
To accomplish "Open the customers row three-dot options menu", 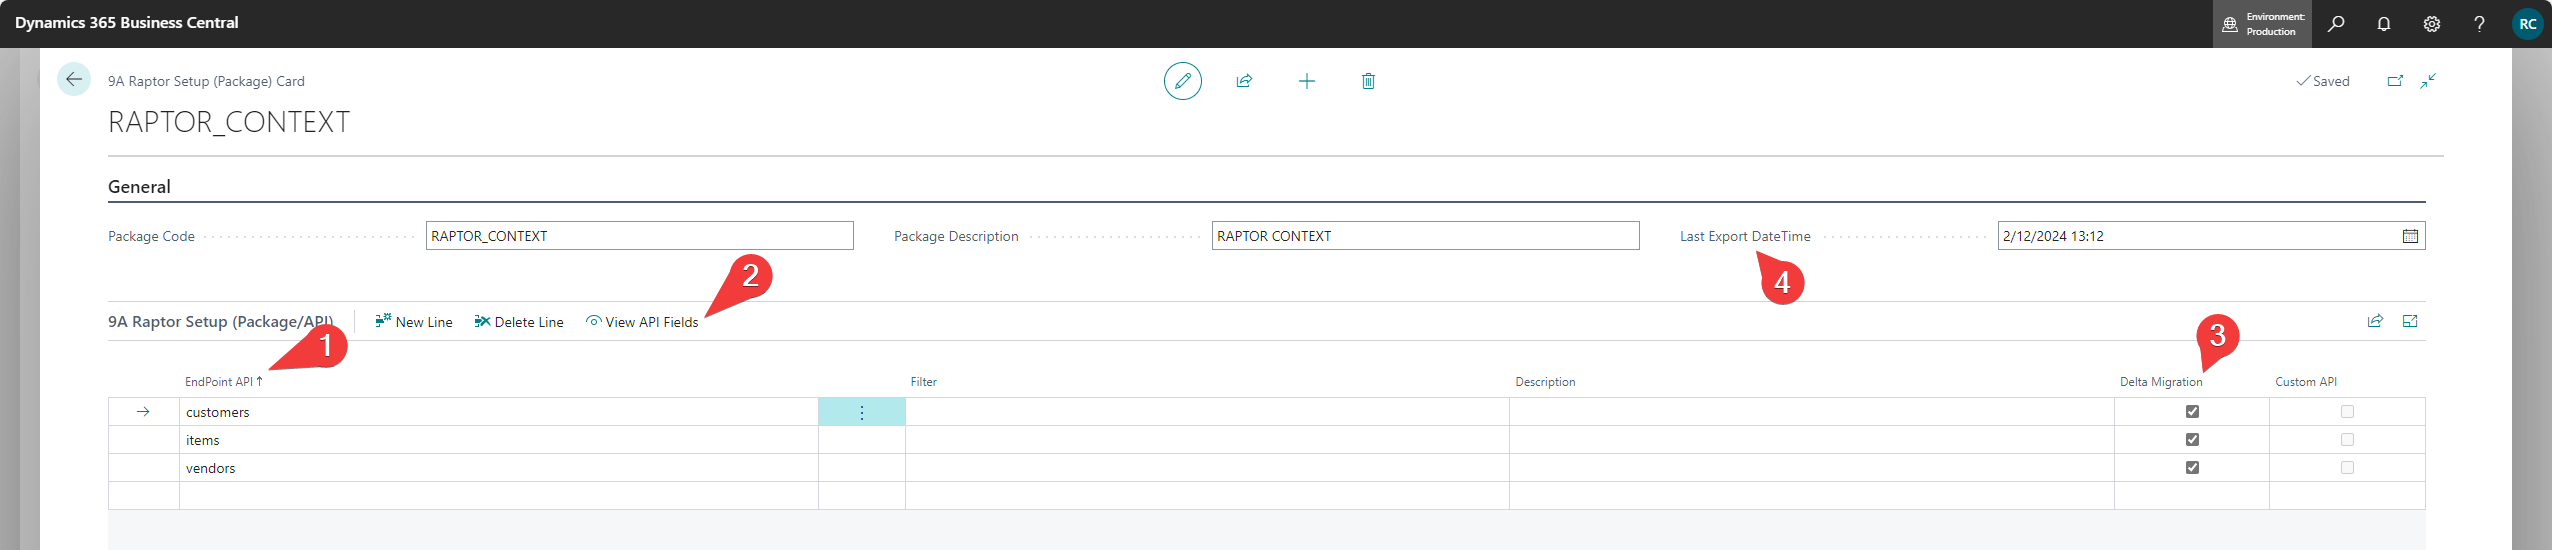I will (862, 412).
